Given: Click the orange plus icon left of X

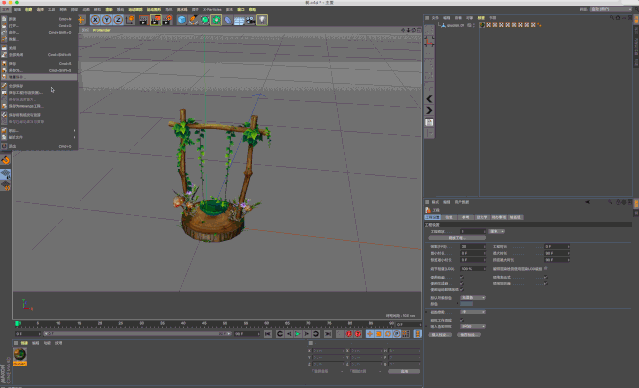Looking at the screenshot, I should [x=82, y=20].
